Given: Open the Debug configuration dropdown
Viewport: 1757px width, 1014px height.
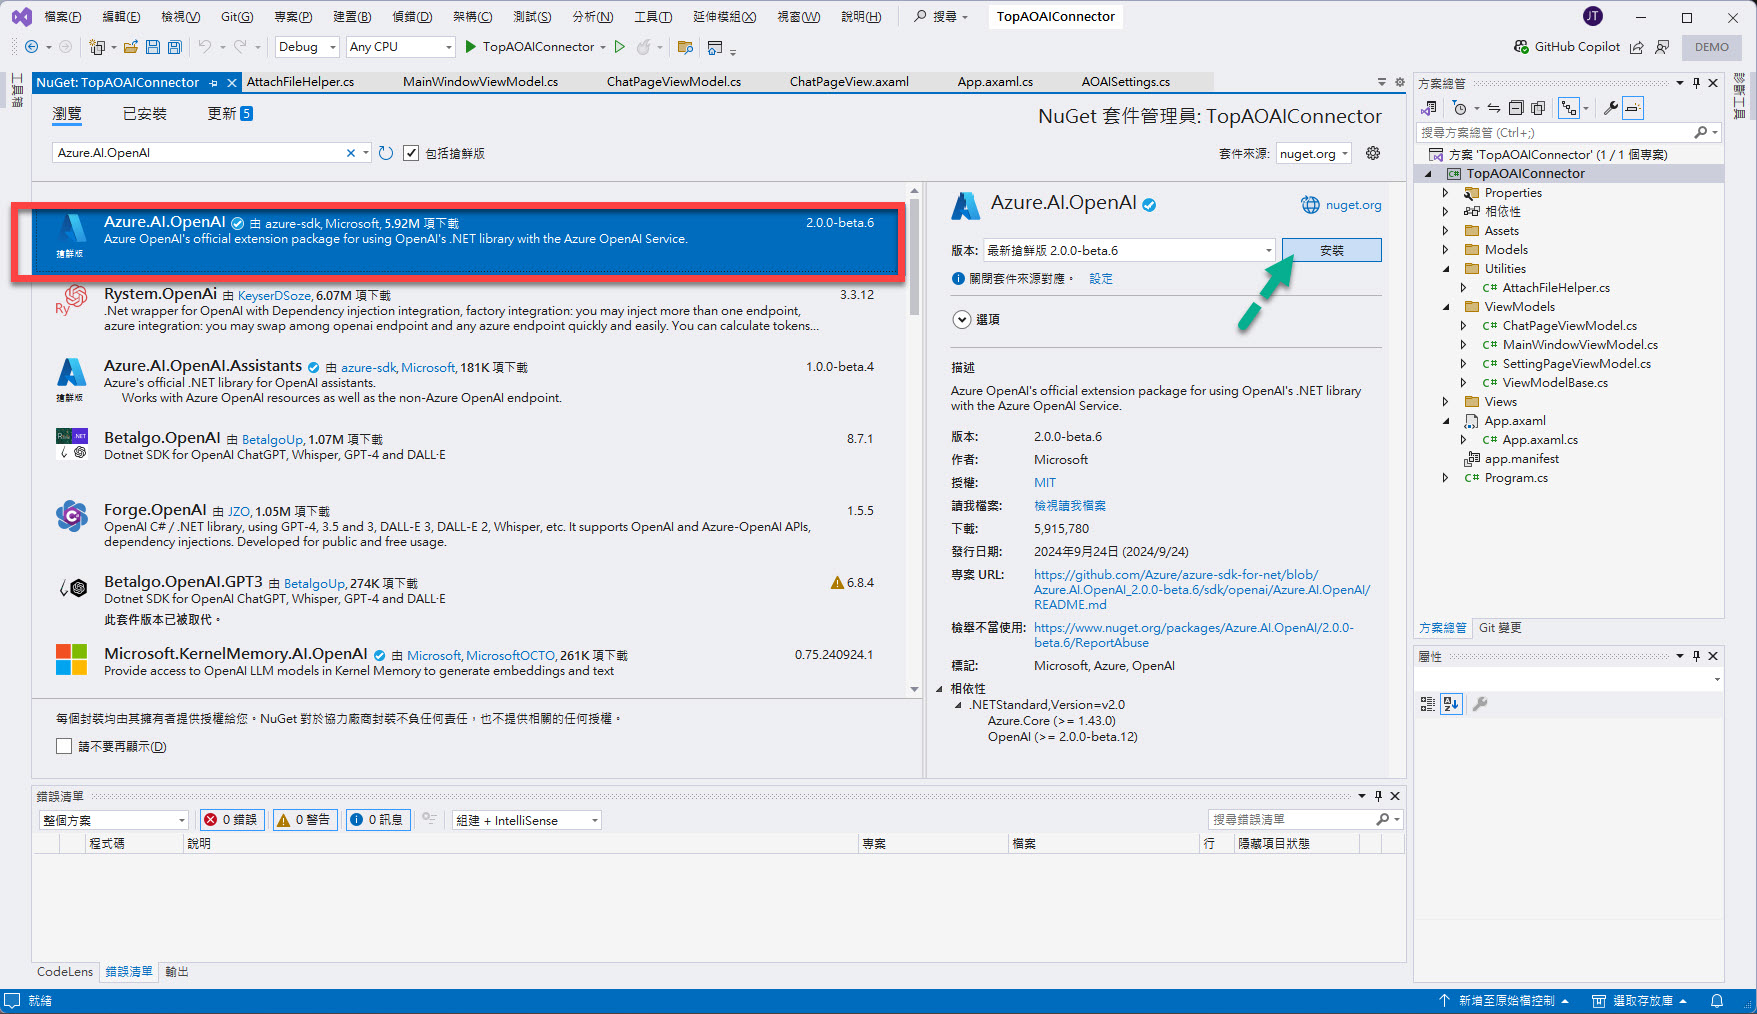Looking at the screenshot, I should (308, 47).
